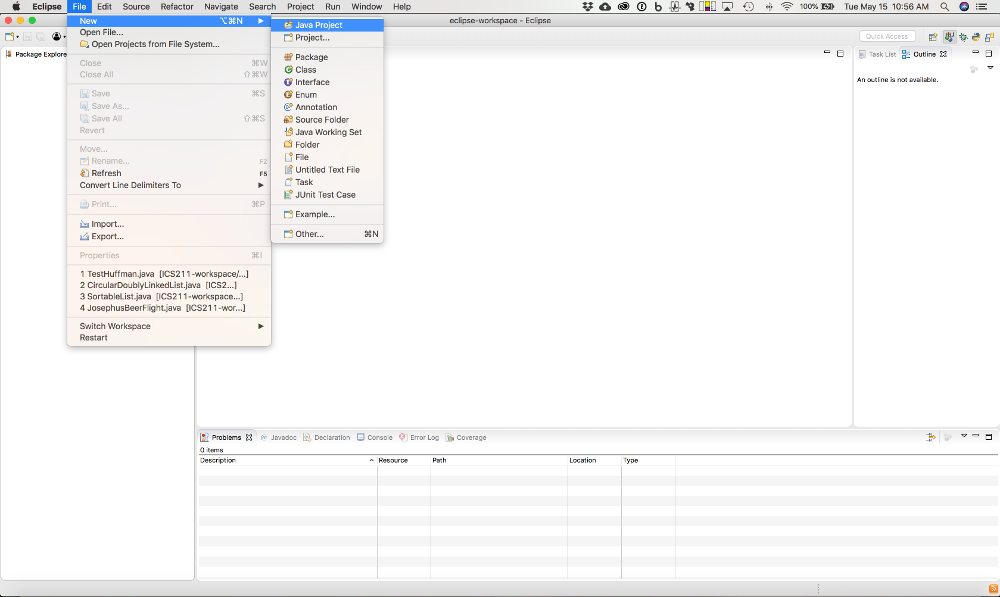Open recent file TestHuffman.java
1000x597 pixels.
coord(165,273)
